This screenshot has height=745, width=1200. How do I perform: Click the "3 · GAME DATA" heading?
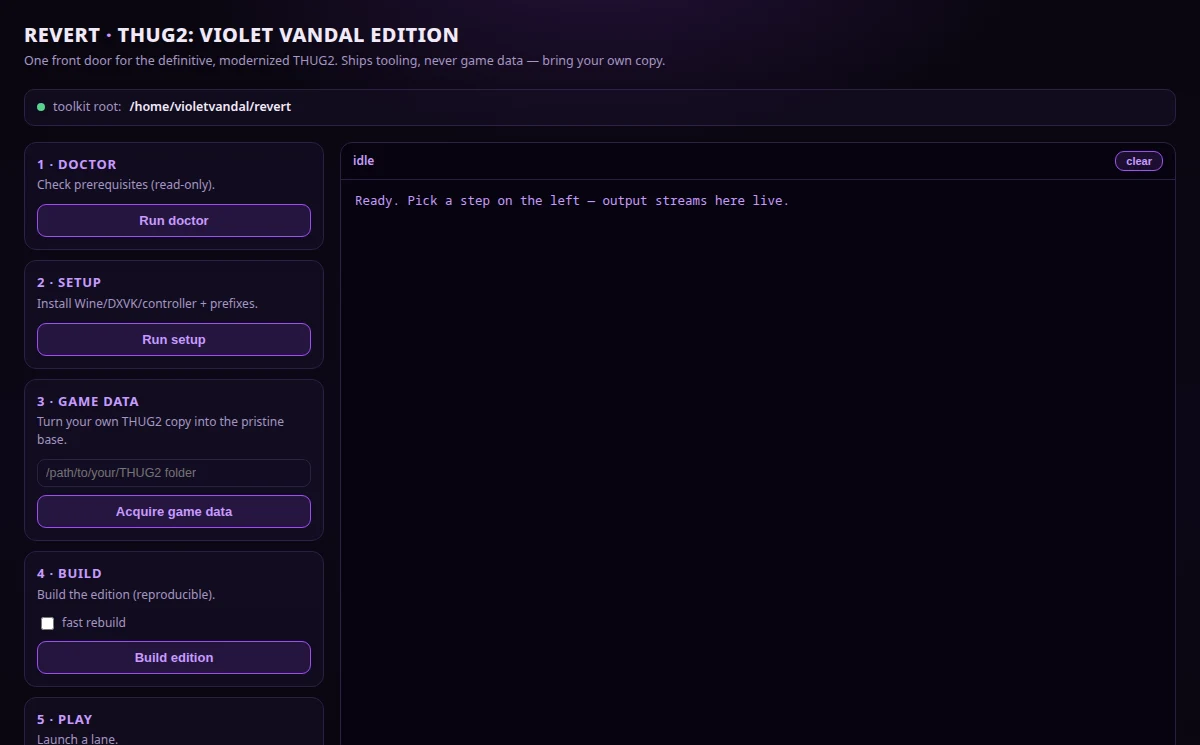point(88,401)
